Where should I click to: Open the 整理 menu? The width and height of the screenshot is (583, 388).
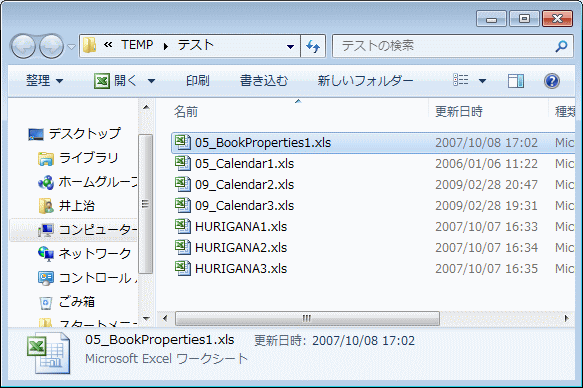pos(44,81)
